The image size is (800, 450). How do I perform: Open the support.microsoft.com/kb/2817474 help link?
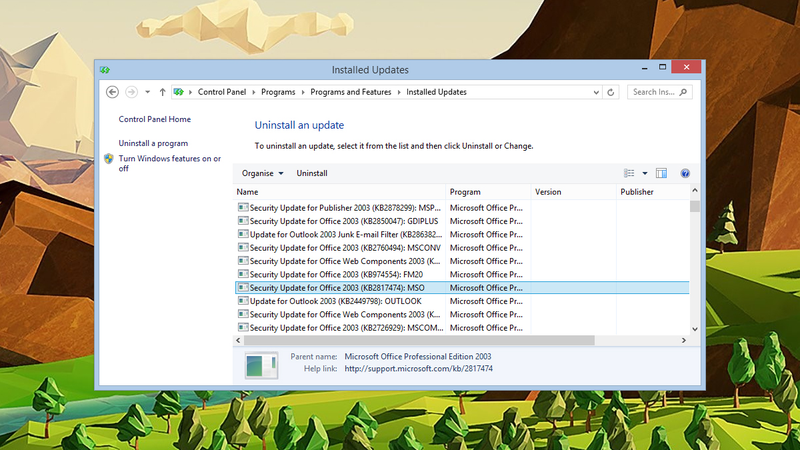pyautogui.click(x=418, y=368)
